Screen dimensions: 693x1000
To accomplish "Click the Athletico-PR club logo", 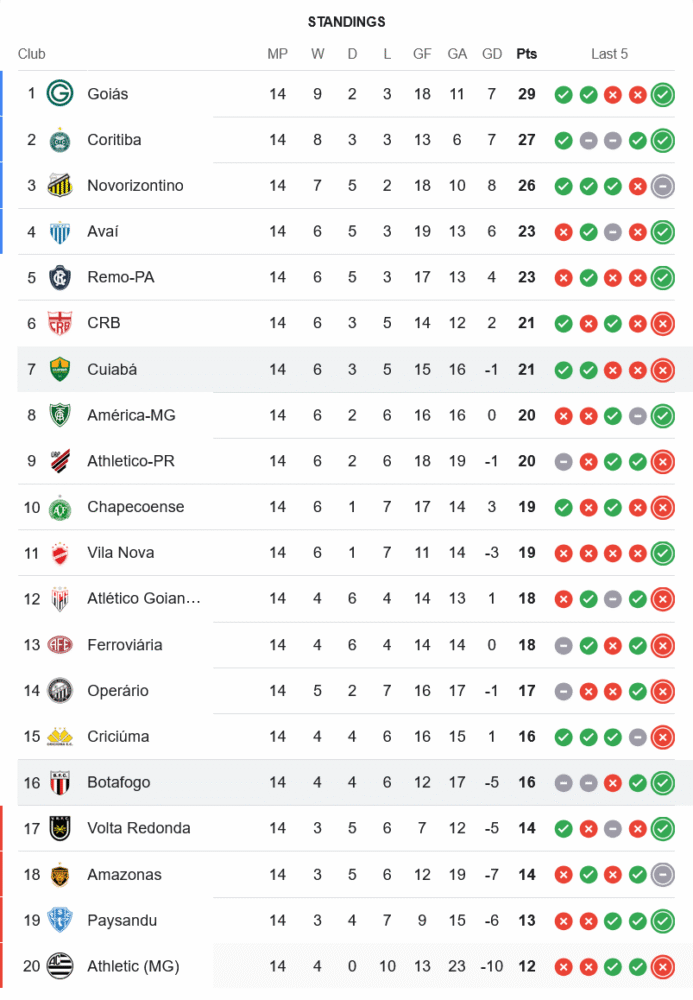I will click(x=60, y=461).
